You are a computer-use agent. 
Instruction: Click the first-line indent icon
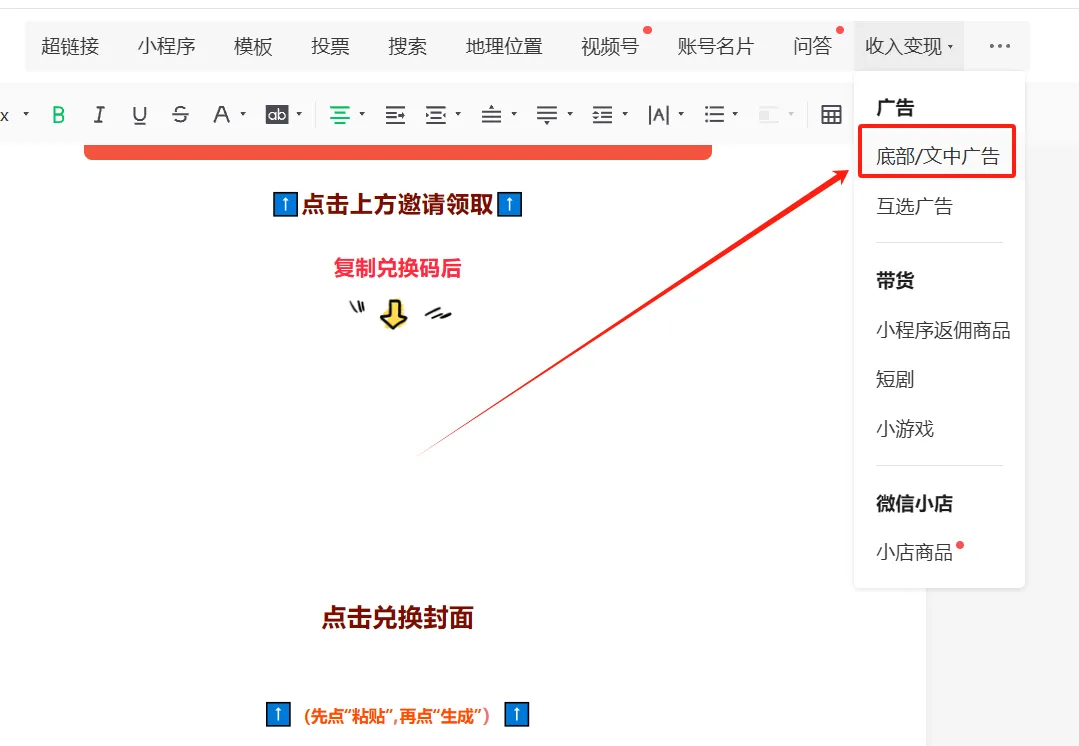(395, 115)
